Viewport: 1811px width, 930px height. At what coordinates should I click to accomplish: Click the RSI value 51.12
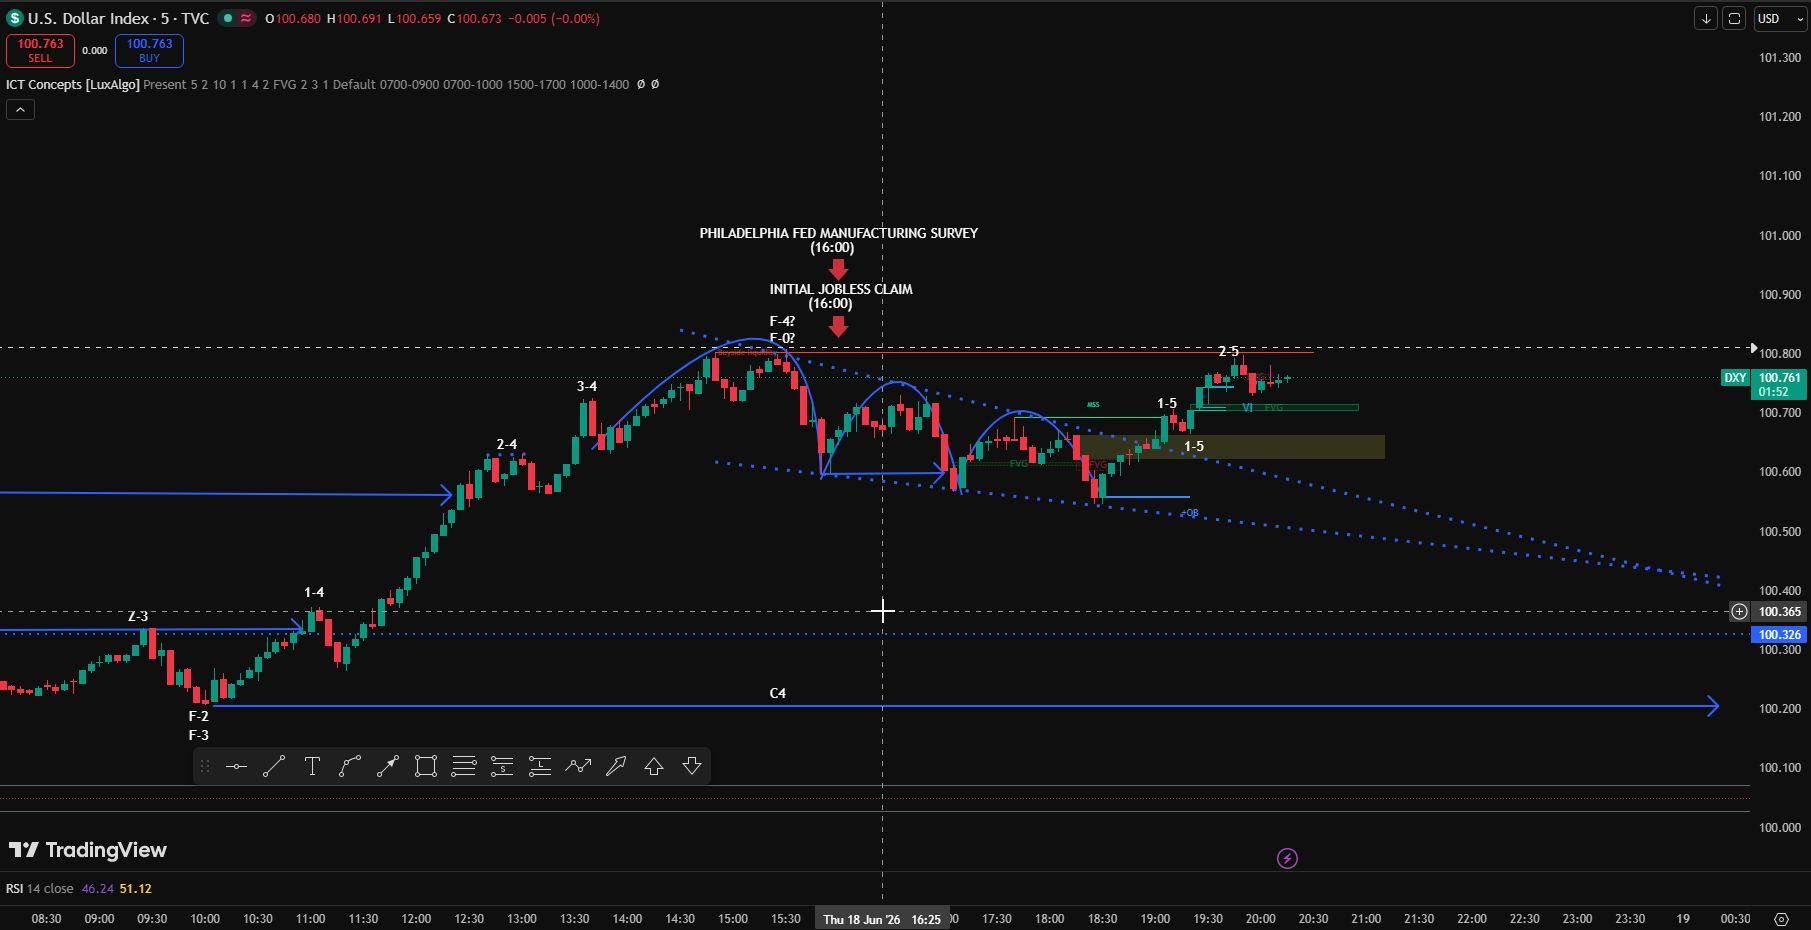coord(135,889)
